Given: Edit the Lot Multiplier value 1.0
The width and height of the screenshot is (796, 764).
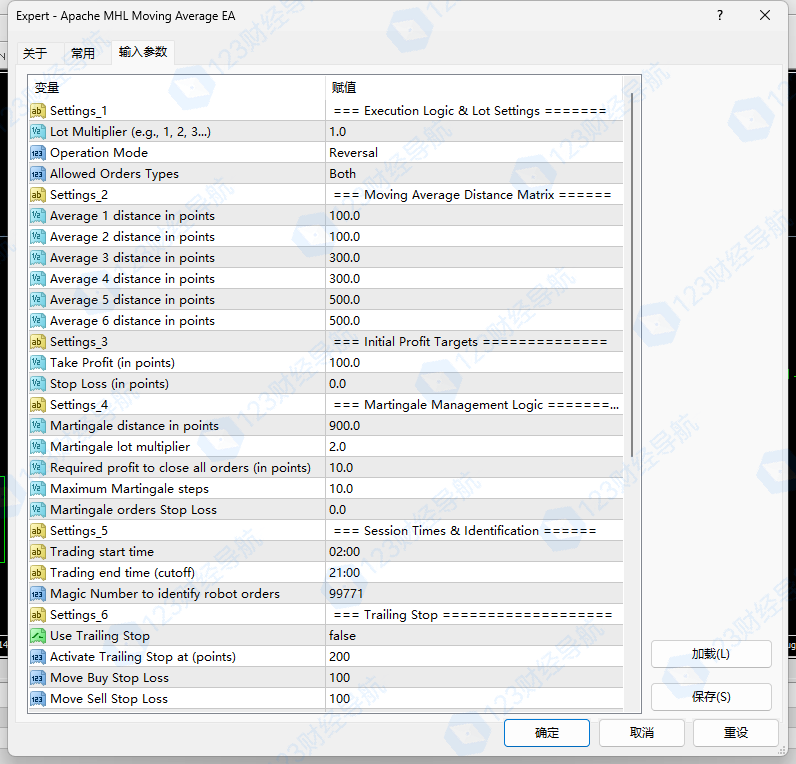Looking at the screenshot, I should point(474,132).
